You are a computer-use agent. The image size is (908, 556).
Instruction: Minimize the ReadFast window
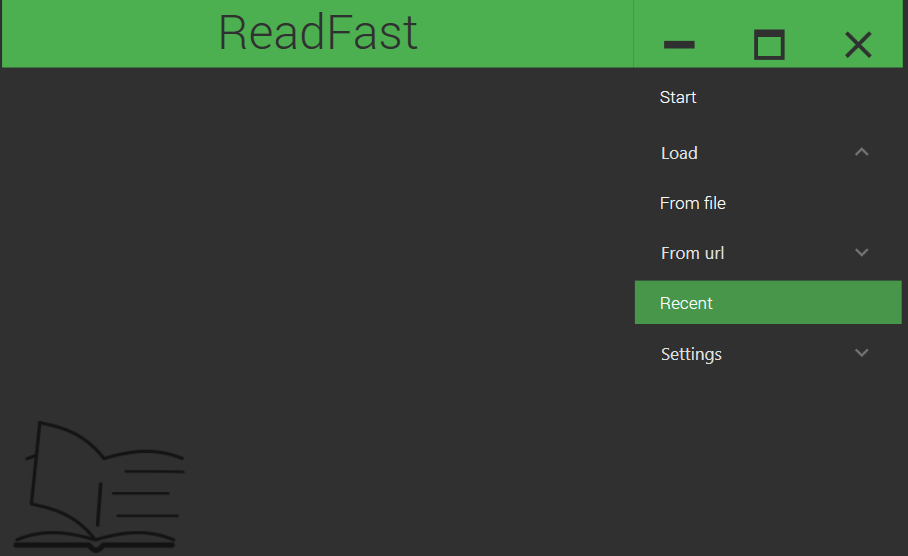click(x=679, y=45)
